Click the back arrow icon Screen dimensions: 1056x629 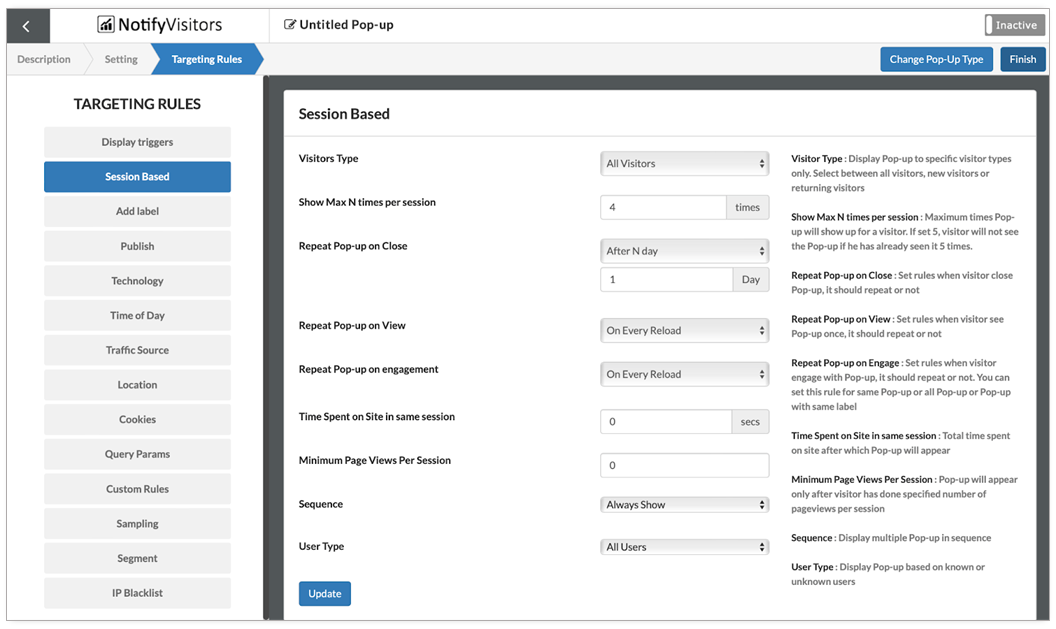coord(27,26)
